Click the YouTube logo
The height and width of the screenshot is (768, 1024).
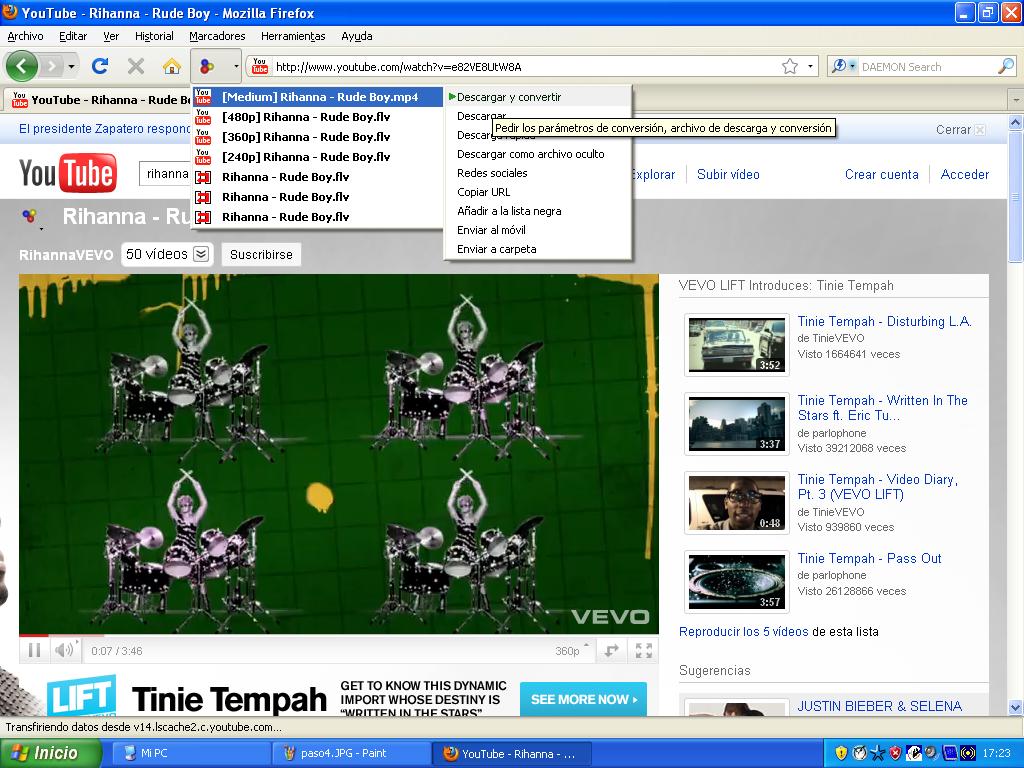(68, 173)
